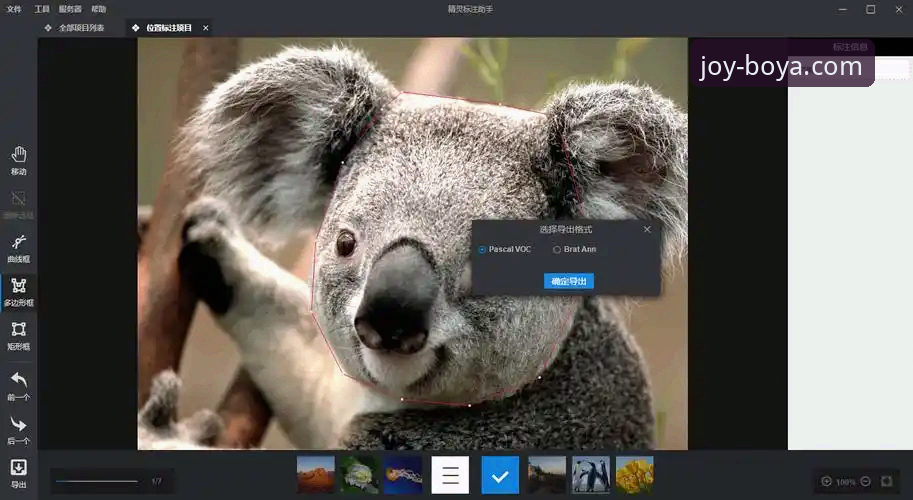Click the zoom in plus icon
This screenshot has width=913, height=500.
click(x=826, y=481)
